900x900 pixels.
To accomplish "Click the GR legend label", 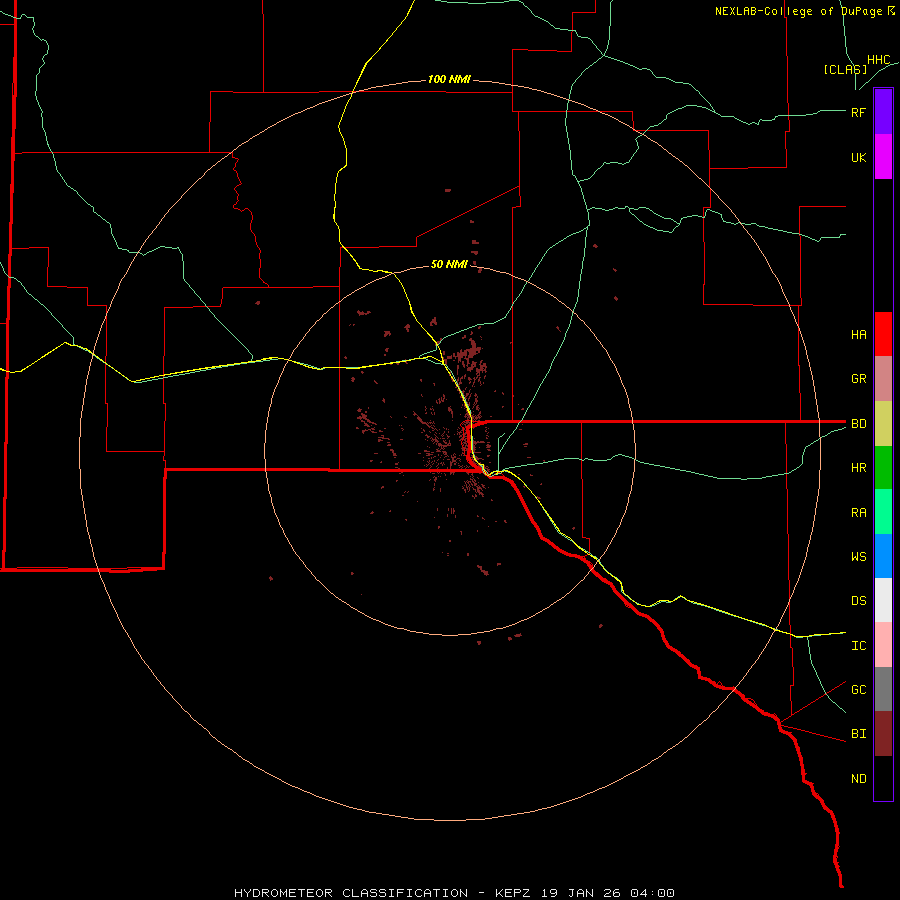I will click(859, 379).
